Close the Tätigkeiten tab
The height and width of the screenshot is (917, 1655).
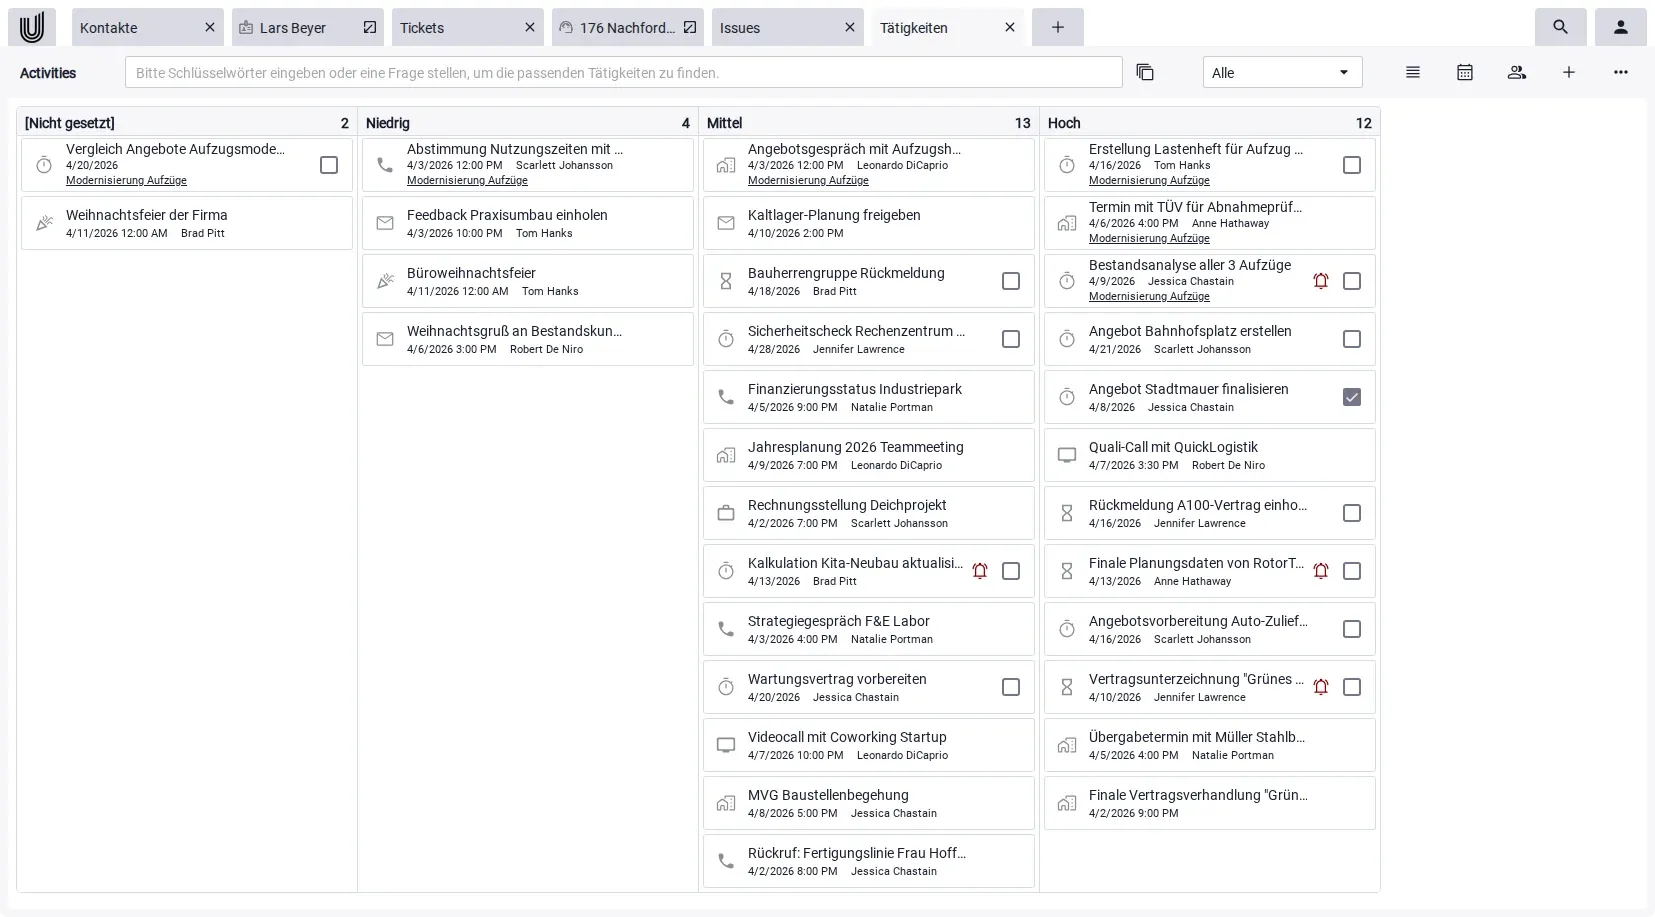[1010, 28]
